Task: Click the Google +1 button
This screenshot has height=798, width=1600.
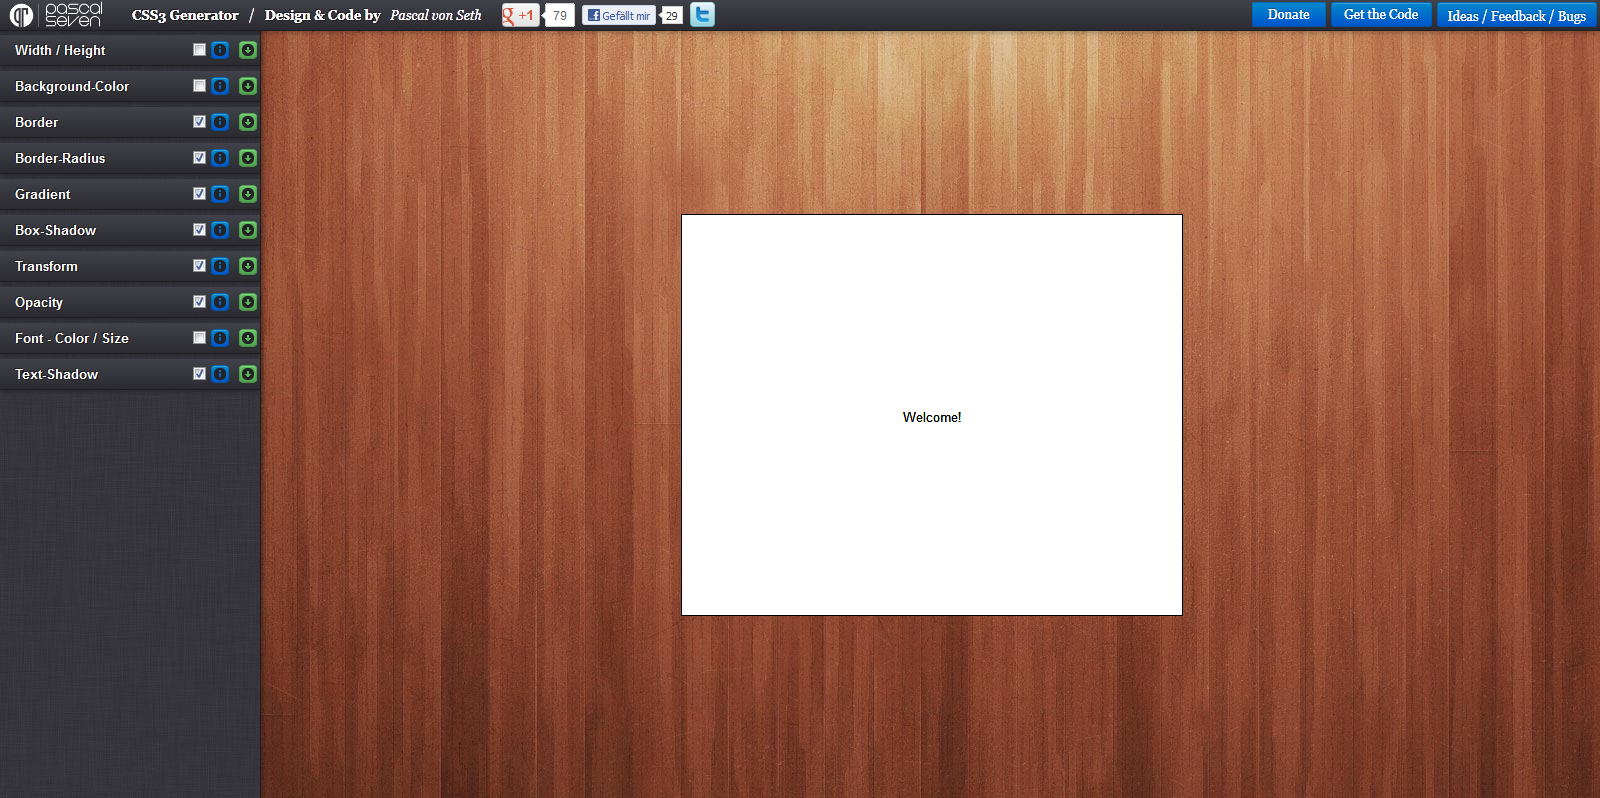Action: click(520, 15)
